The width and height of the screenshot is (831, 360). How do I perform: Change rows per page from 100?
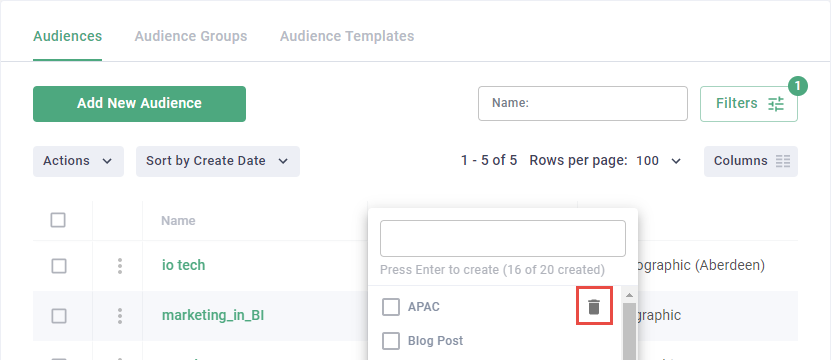click(658, 161)
